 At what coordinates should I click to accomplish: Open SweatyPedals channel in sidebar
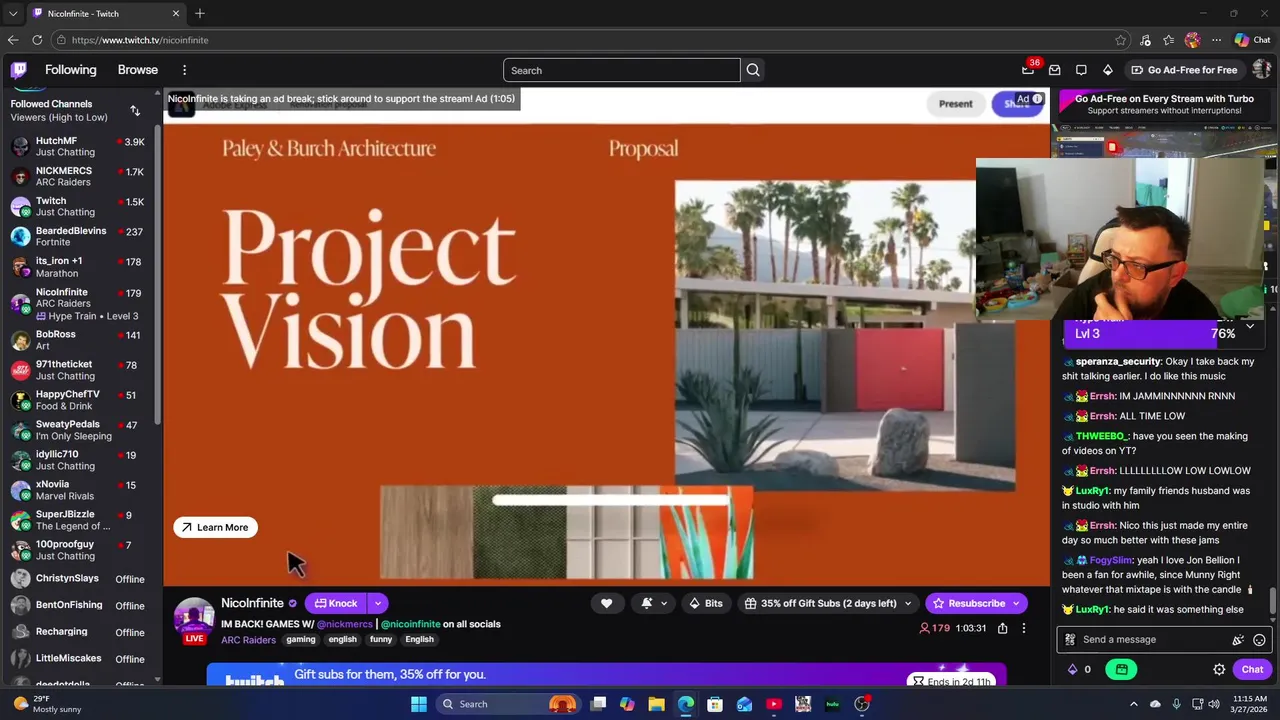tap(79, 430)
